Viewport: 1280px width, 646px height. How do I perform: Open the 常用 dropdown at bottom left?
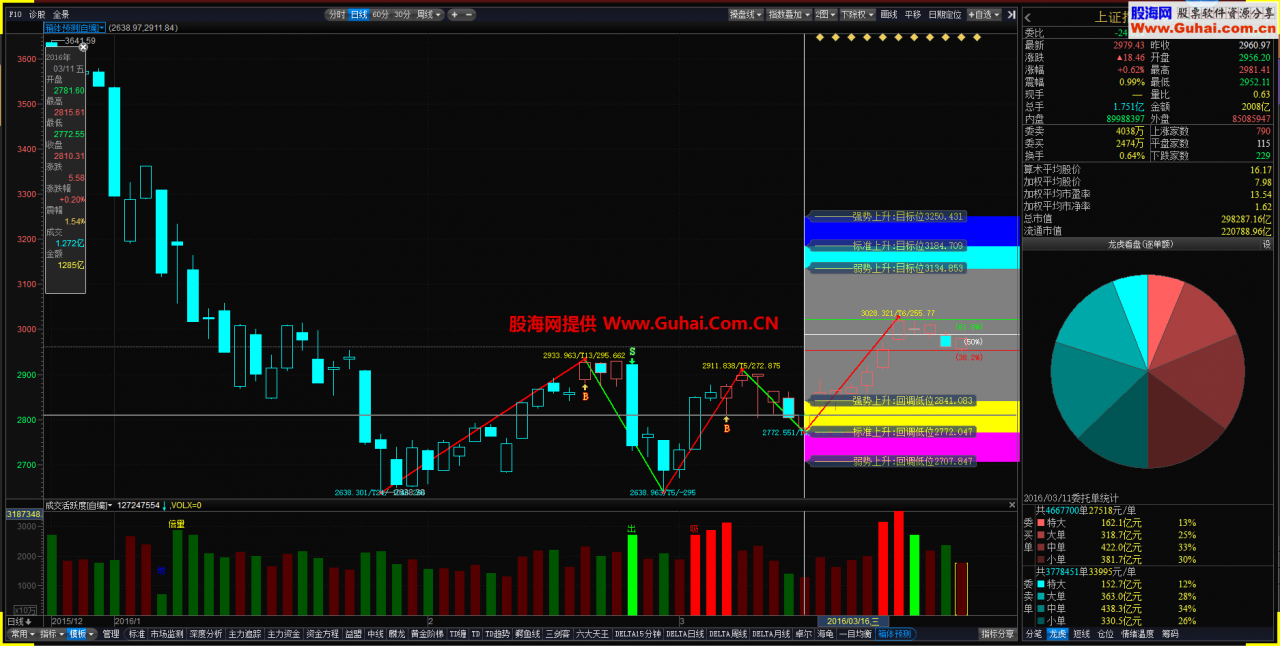pos(22,634)
